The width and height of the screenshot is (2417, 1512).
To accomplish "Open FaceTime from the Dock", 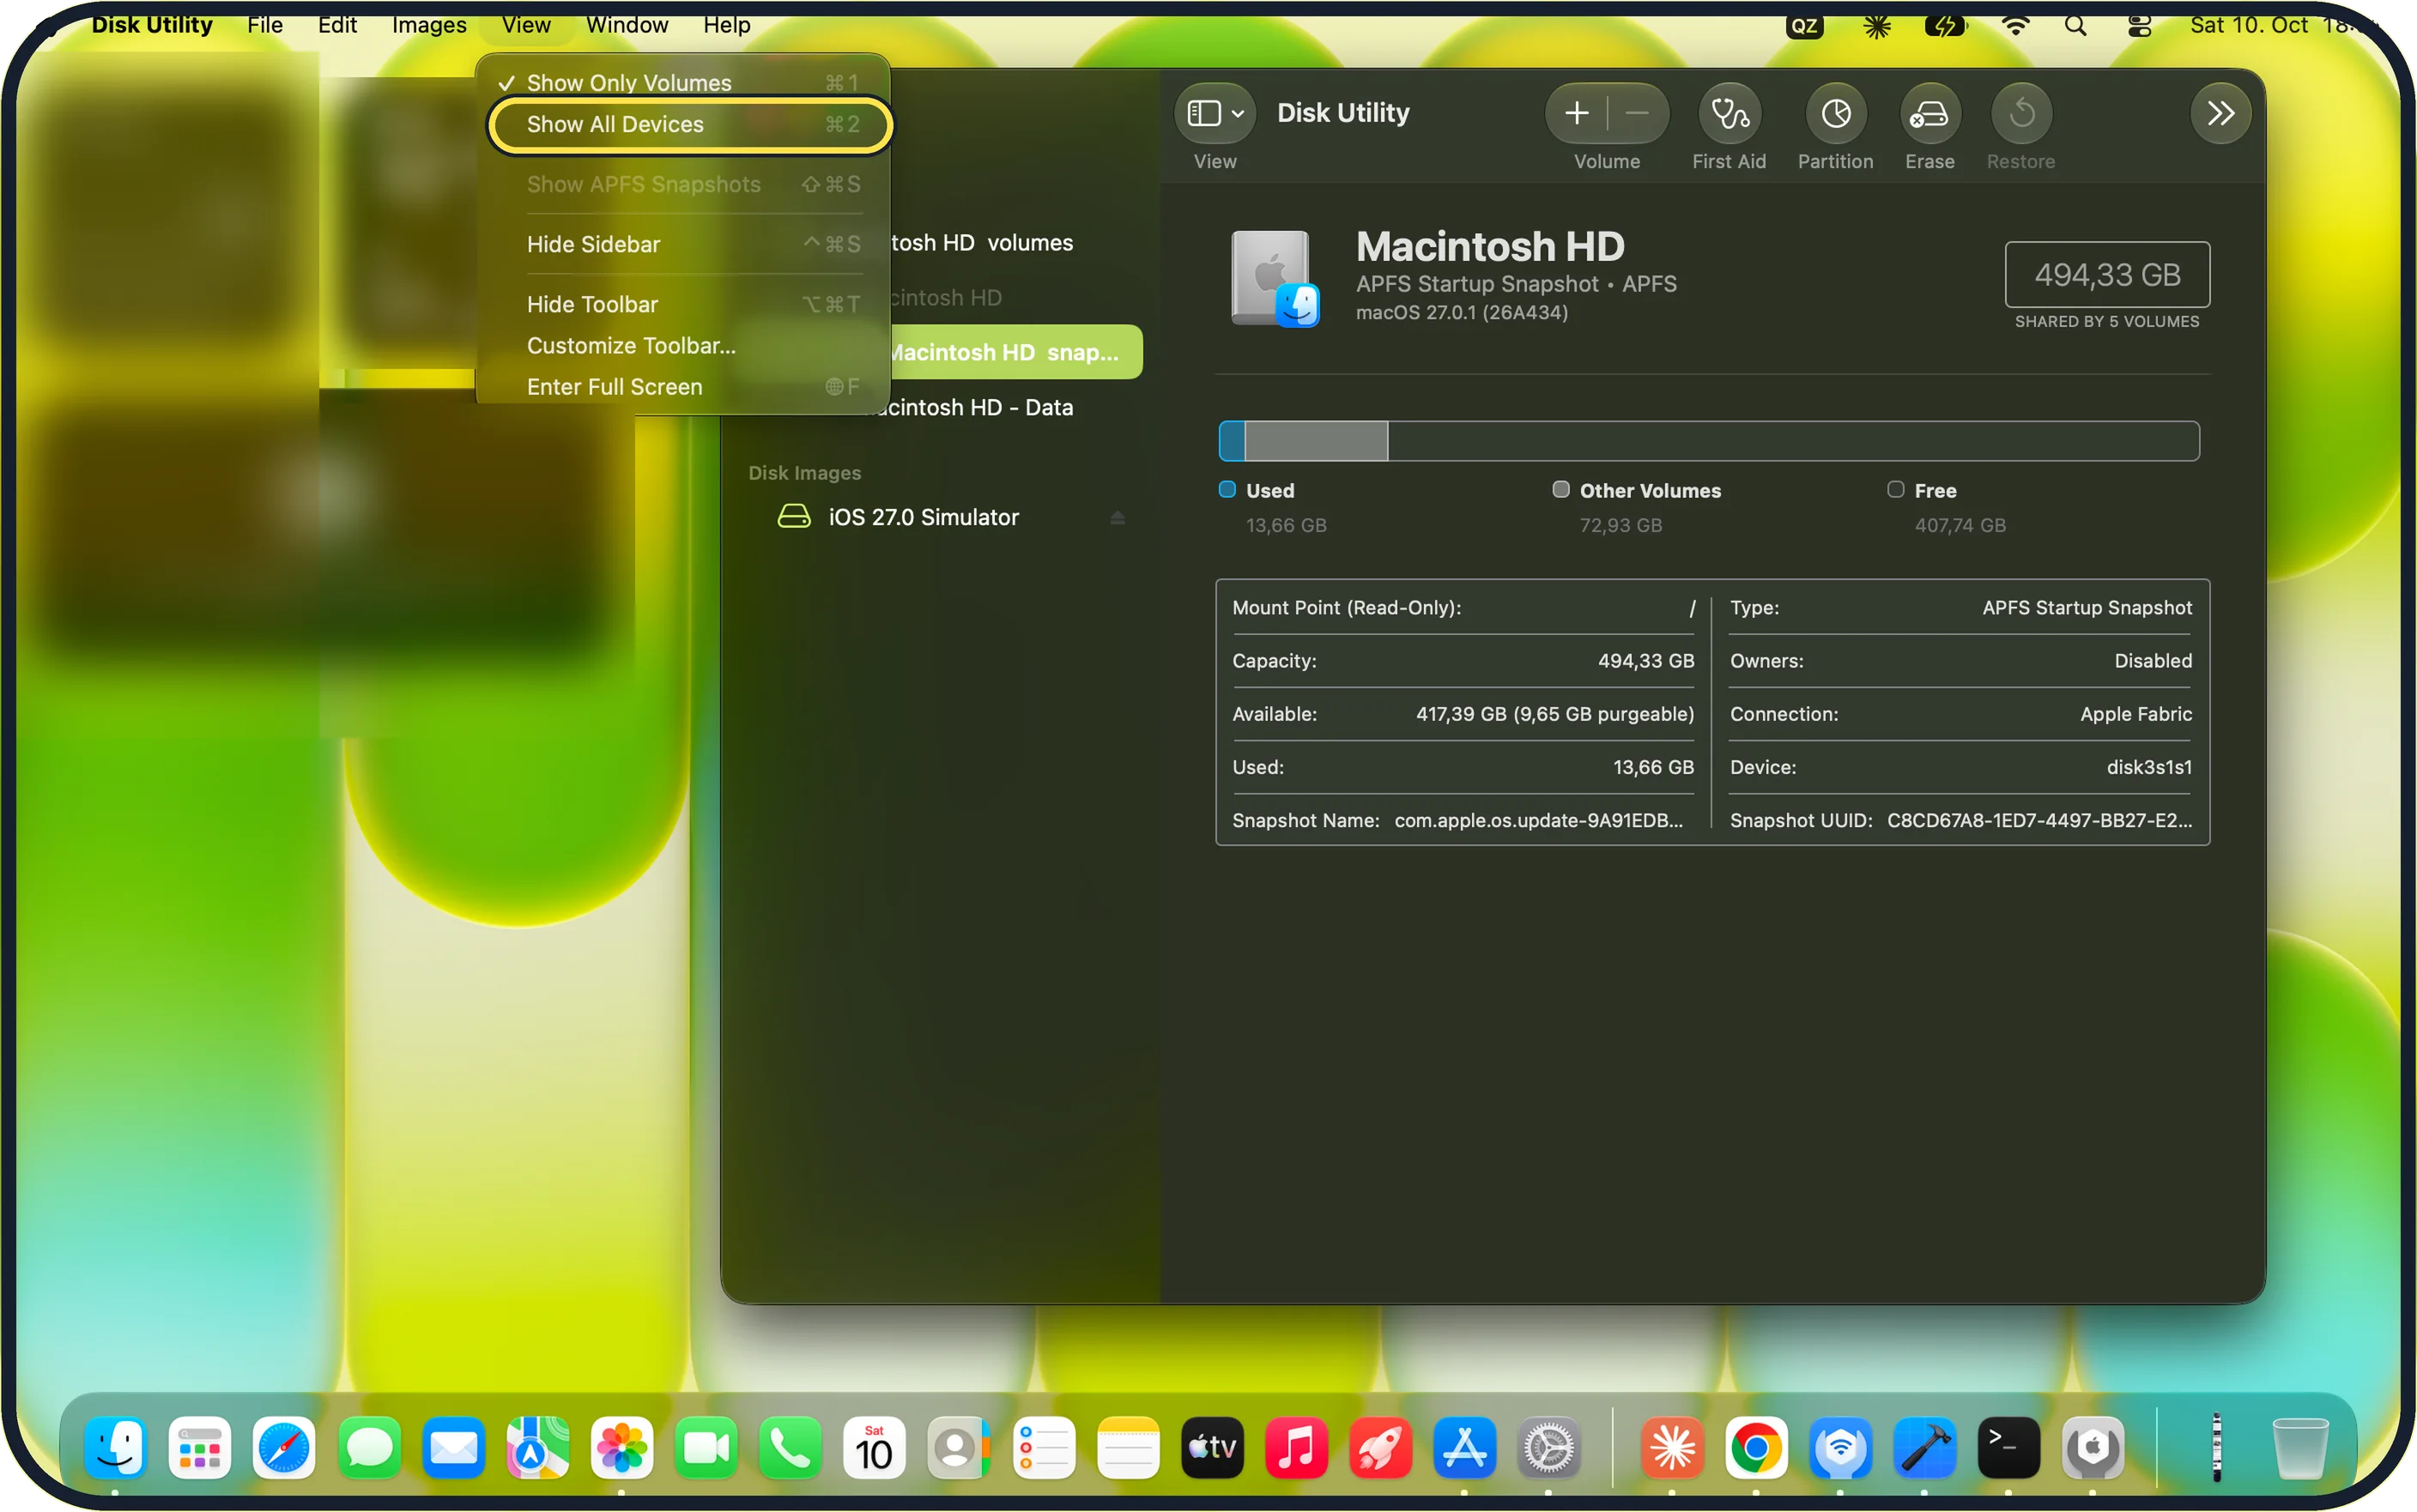I will (706, 1449).
